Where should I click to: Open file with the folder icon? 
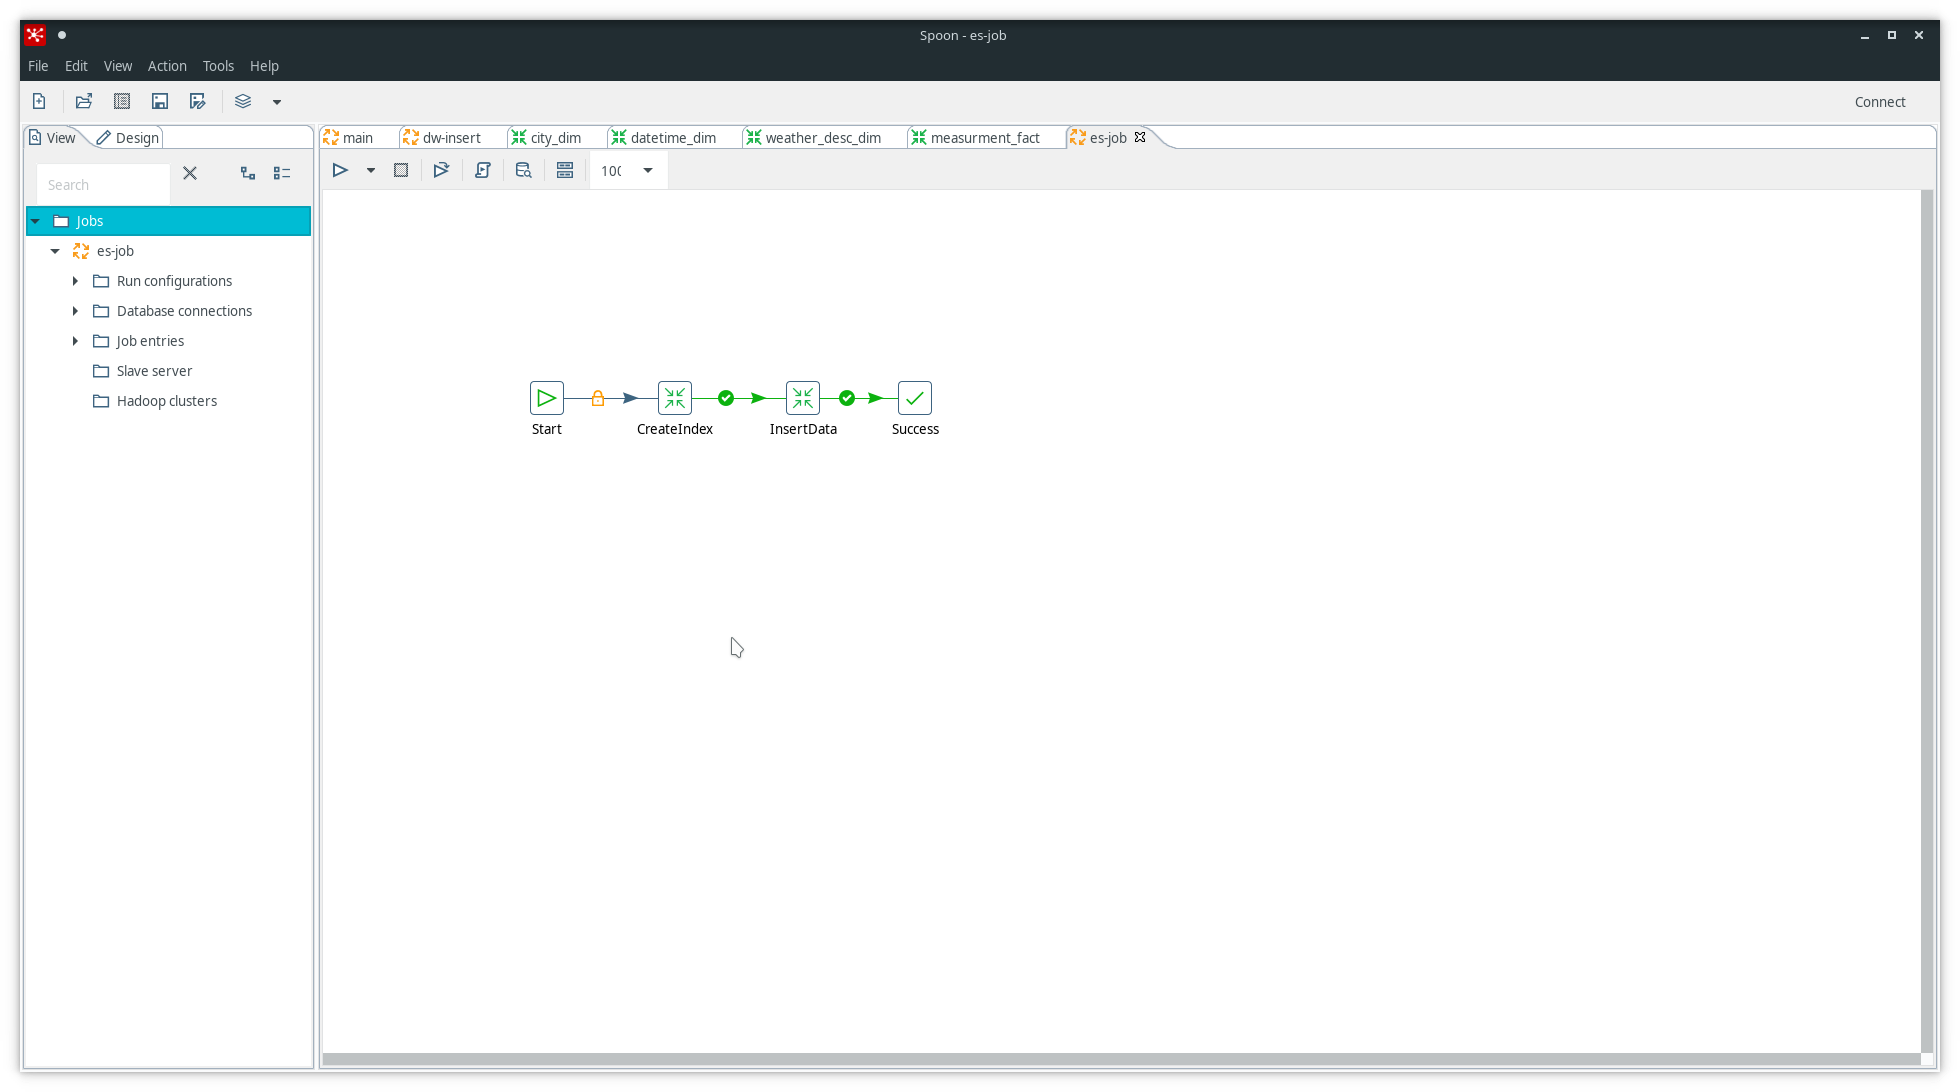(84, 101)
